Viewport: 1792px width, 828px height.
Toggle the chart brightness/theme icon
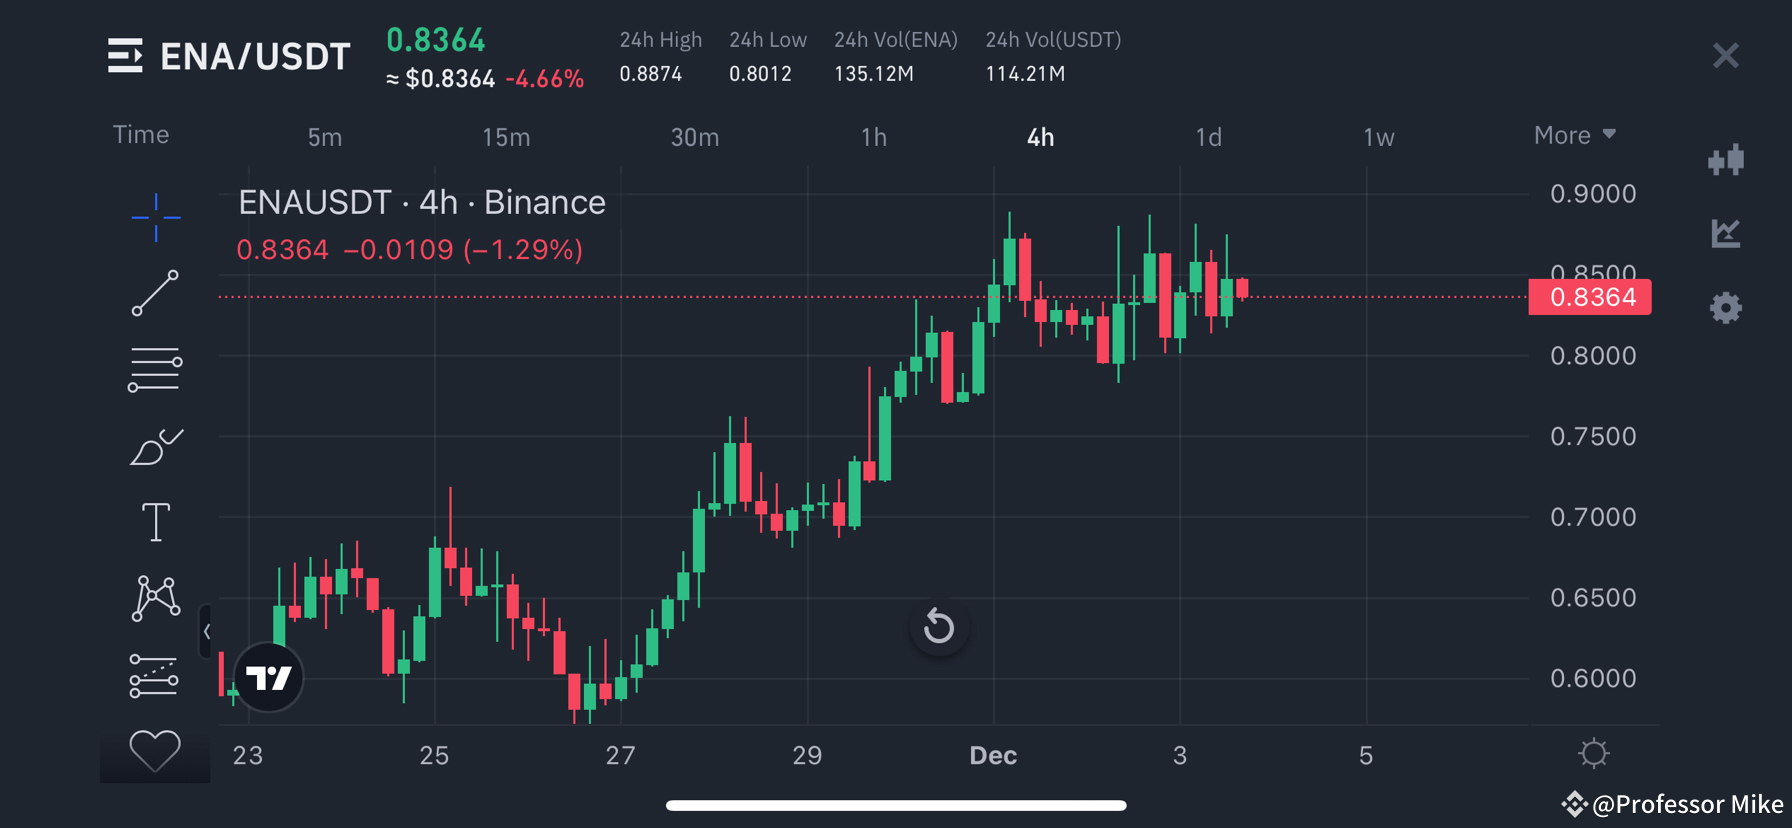tap(1593, 753)
